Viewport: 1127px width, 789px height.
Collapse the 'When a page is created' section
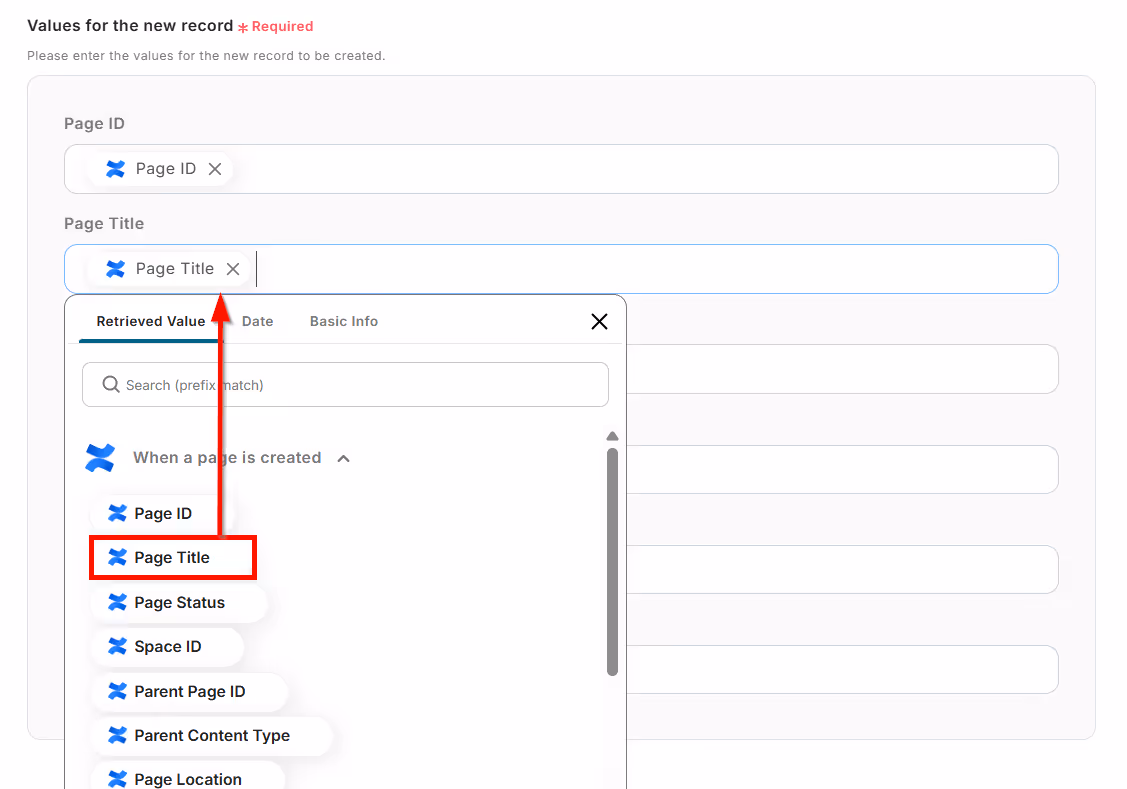coord(344,458)
